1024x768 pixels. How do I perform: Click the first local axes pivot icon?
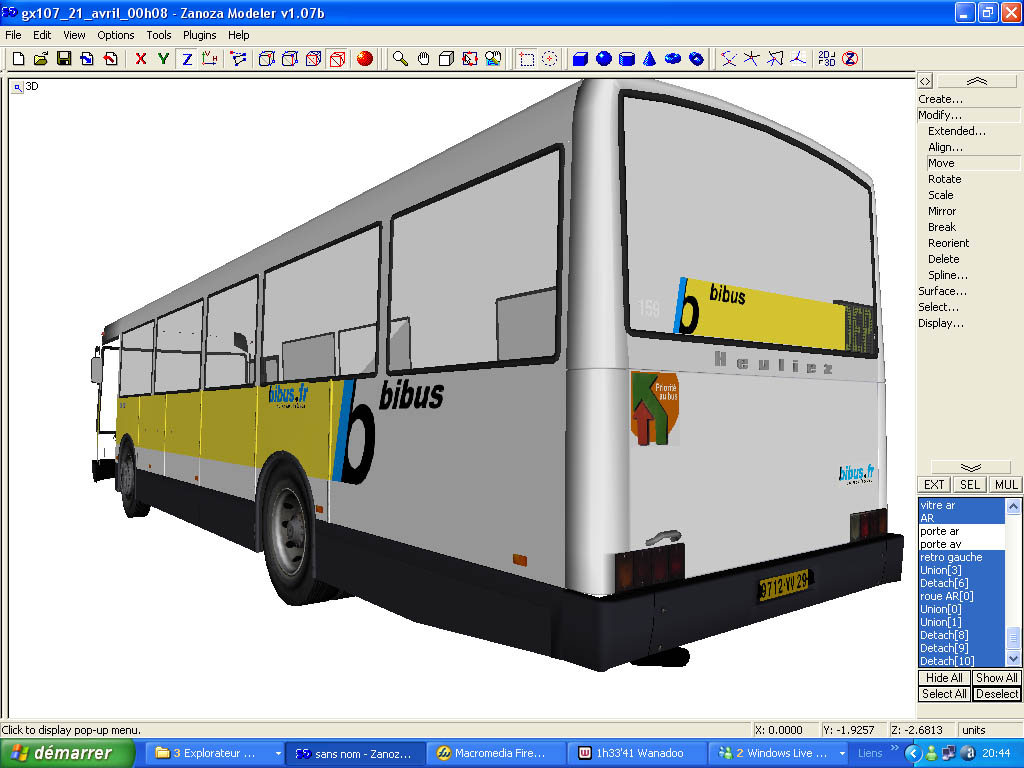pyautogui.click(x=729, y=59)
